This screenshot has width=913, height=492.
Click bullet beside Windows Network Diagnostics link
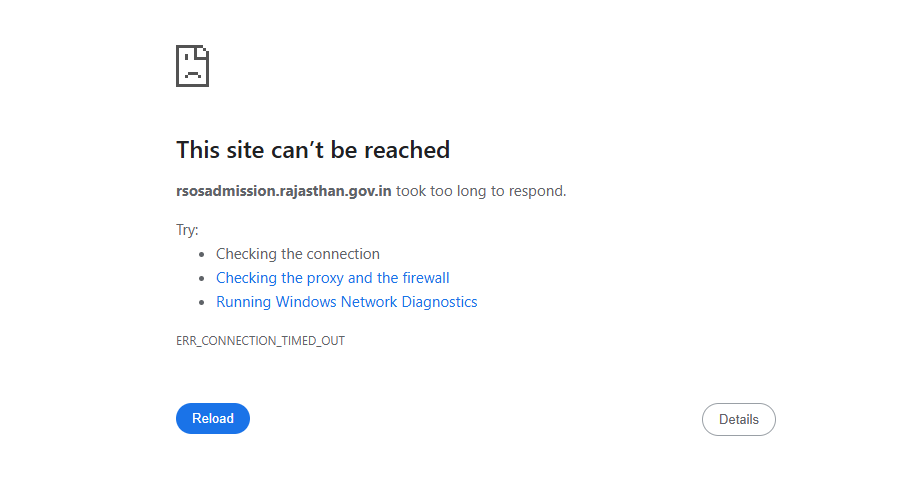tap(203, 302)
